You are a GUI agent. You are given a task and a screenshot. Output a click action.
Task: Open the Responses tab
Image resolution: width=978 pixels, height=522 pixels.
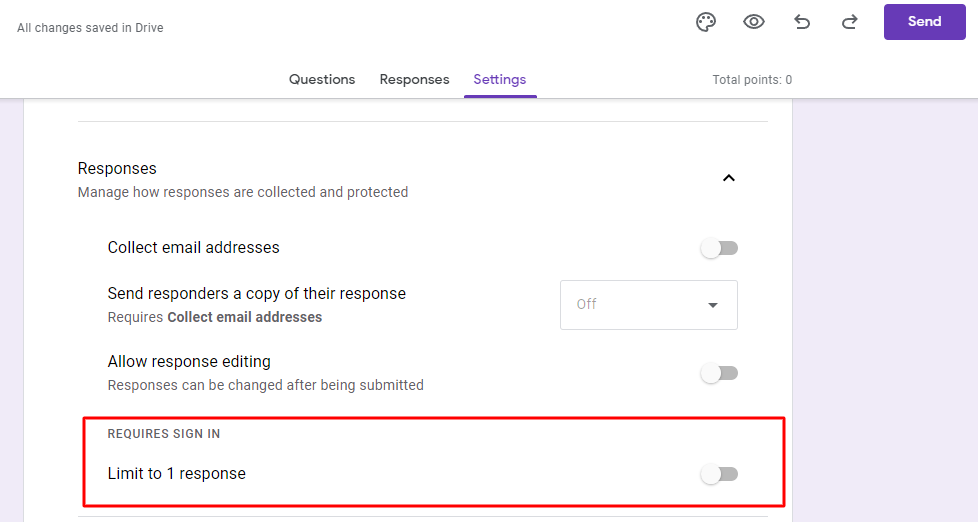tap(414, 79)
